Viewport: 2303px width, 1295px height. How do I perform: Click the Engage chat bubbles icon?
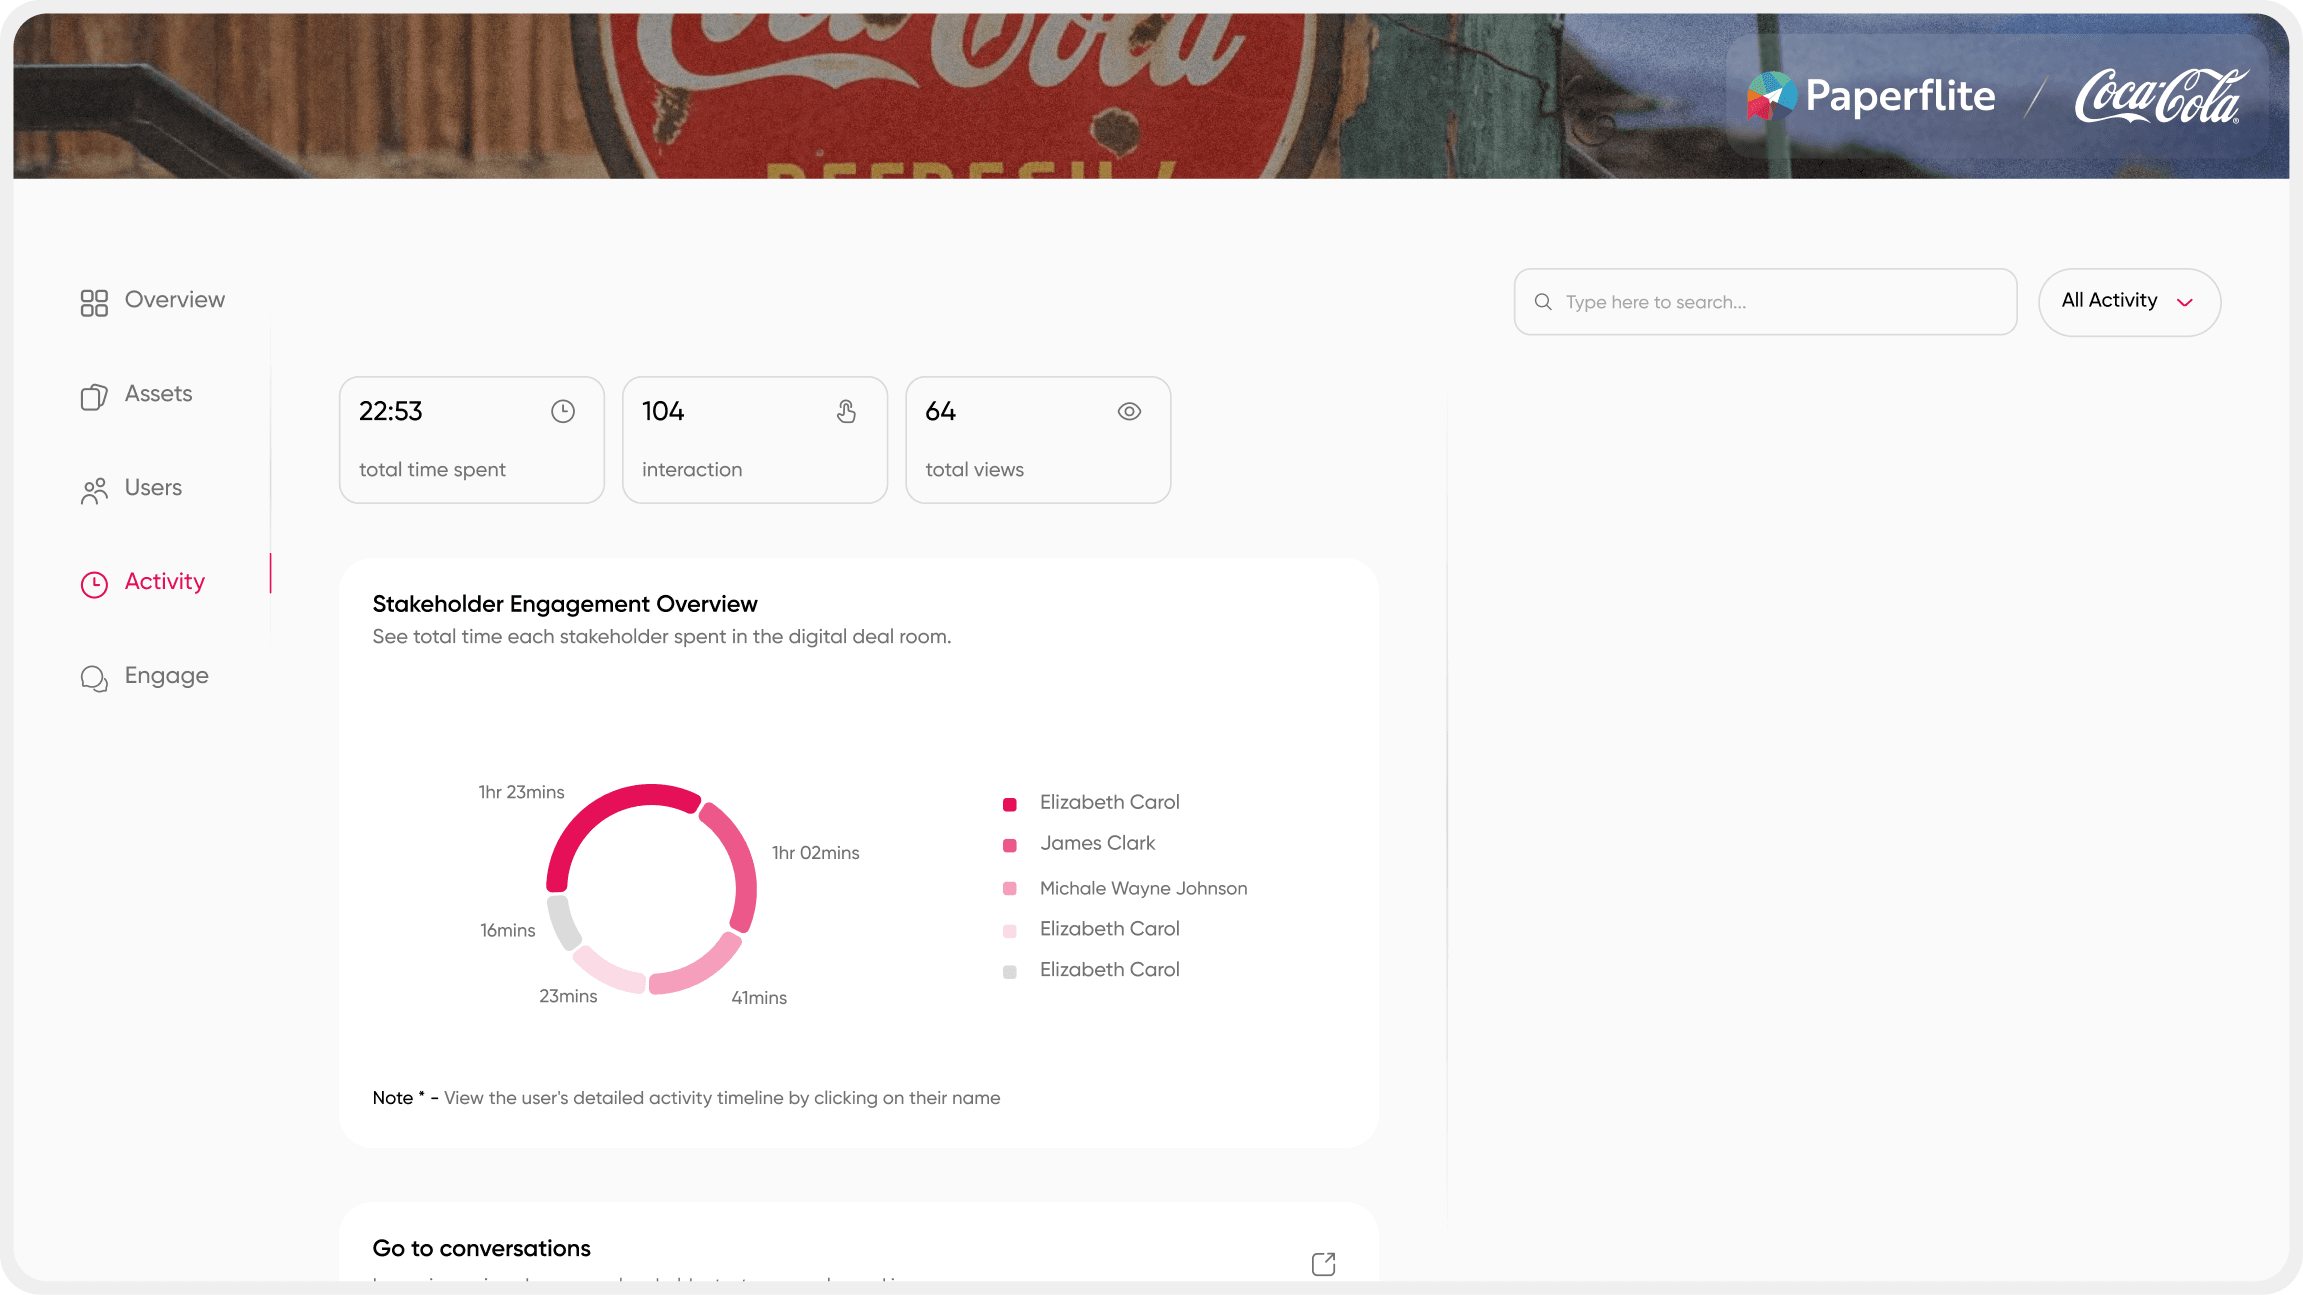[94, 678]
